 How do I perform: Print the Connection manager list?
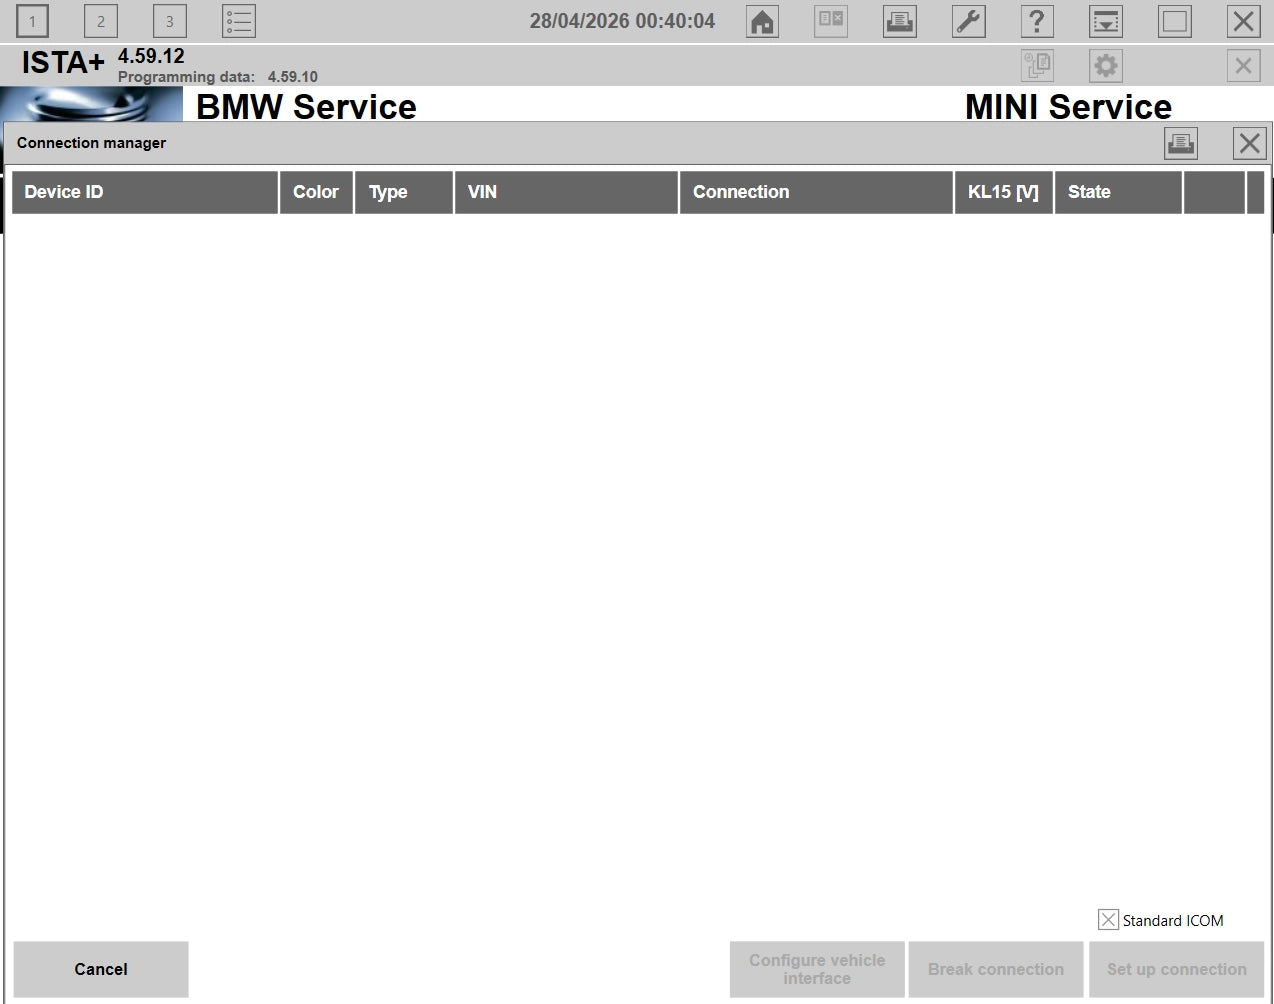(x=1181, y=143)
